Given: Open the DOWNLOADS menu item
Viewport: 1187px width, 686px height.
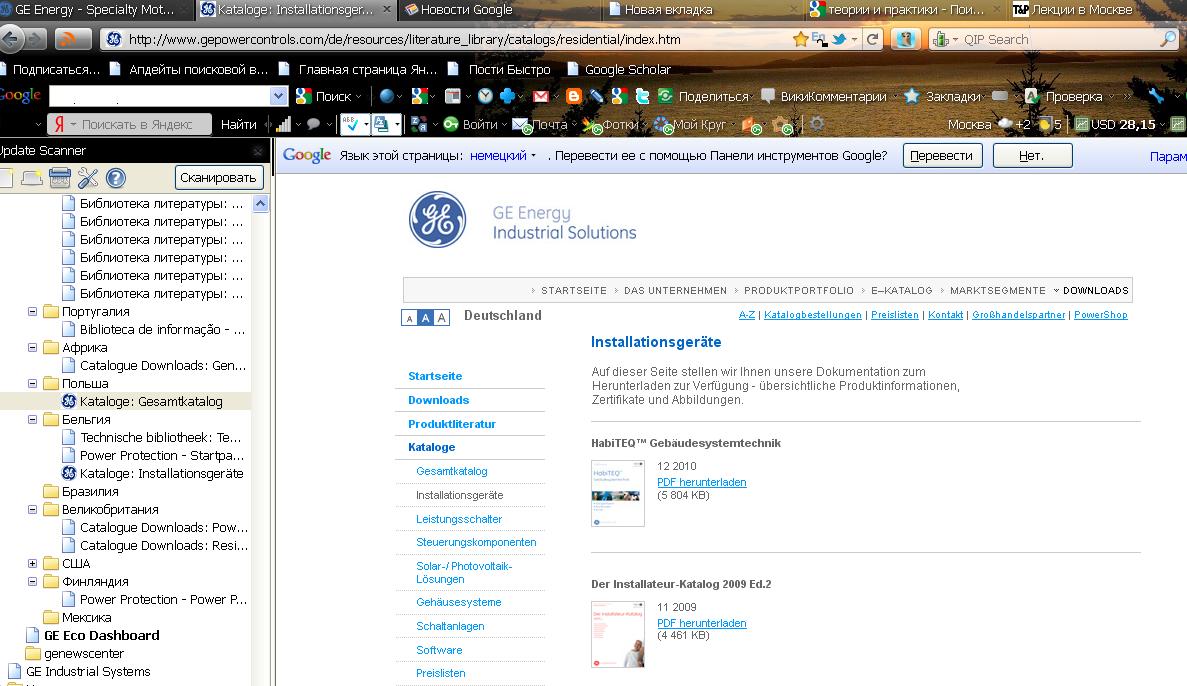Looking at the screenshot, I should (x=1095, y=291).
